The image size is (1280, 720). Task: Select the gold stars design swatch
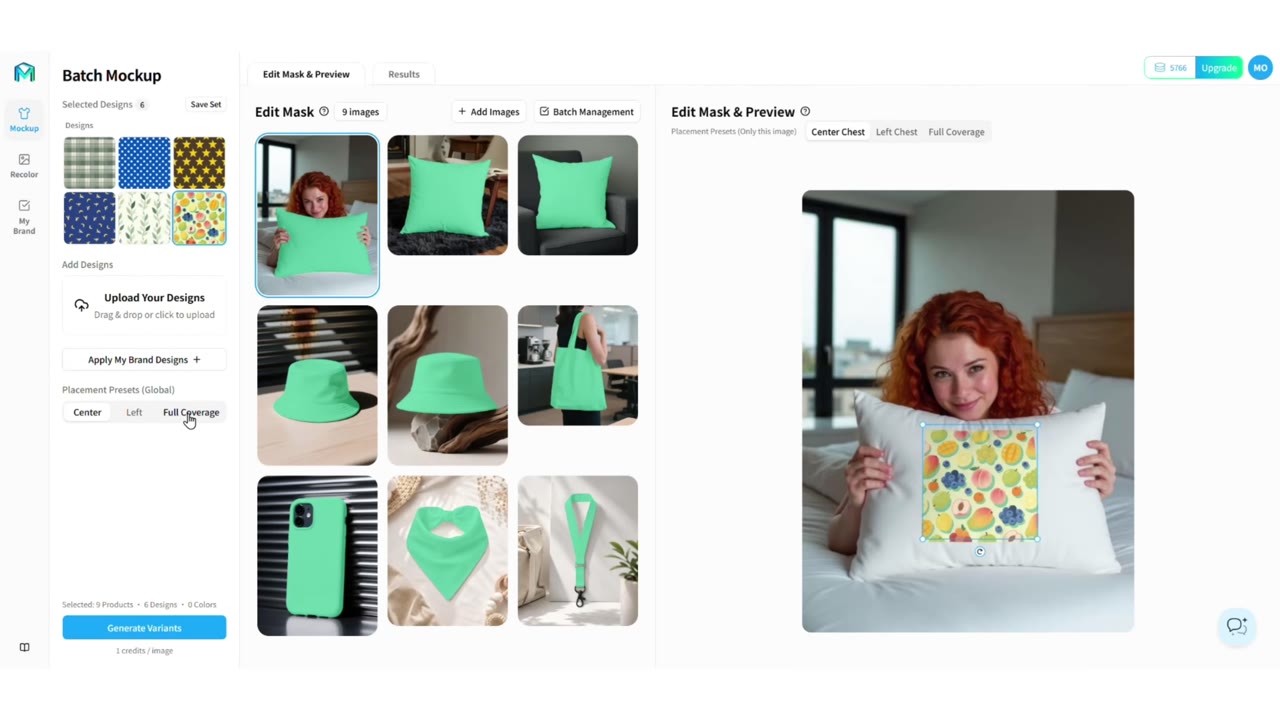tap(199, 163)
